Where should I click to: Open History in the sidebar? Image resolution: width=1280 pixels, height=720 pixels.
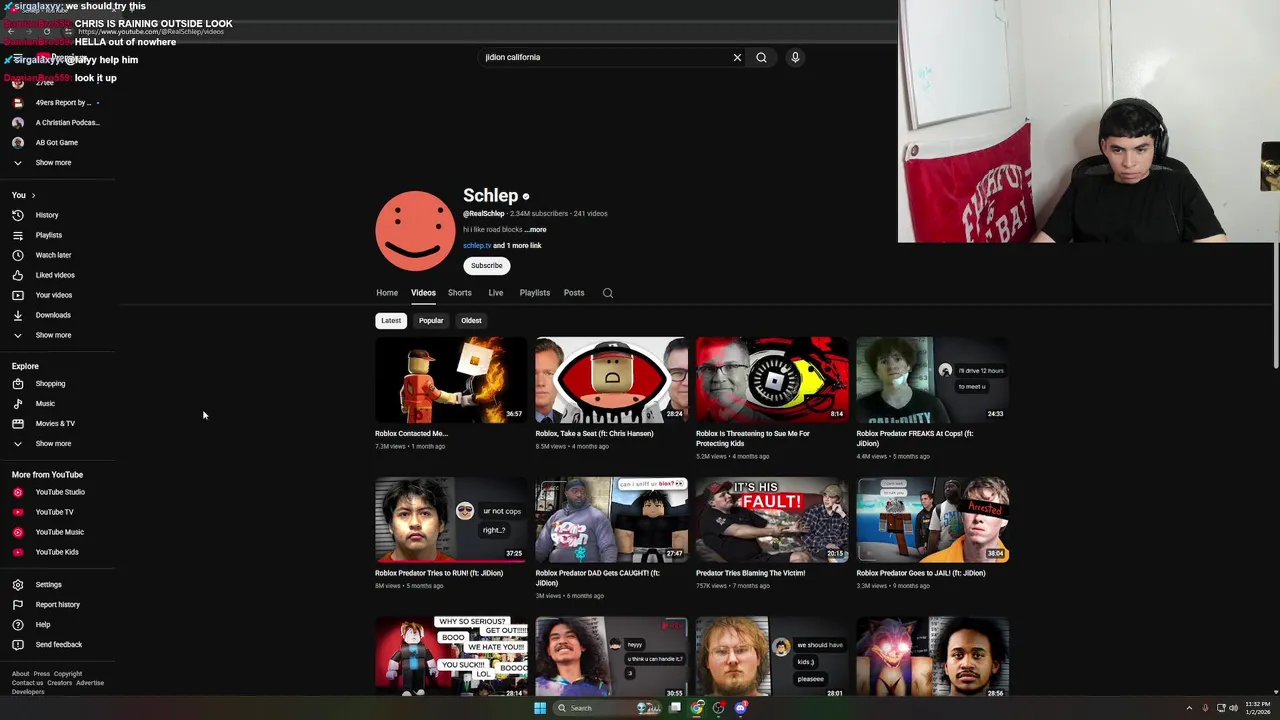tap(47, 215)
